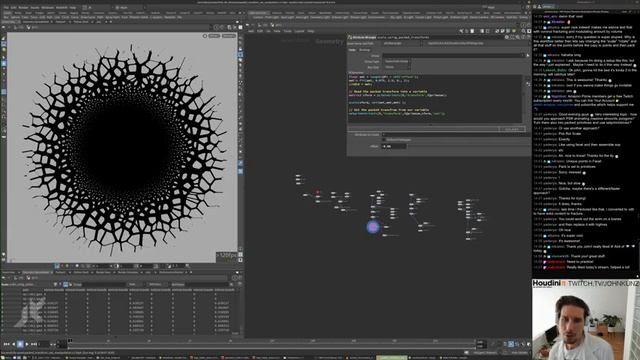Image resolution: width=640 pixels, height=360 pixels.
Task: Click the offset value field
Action: point(394,147)
